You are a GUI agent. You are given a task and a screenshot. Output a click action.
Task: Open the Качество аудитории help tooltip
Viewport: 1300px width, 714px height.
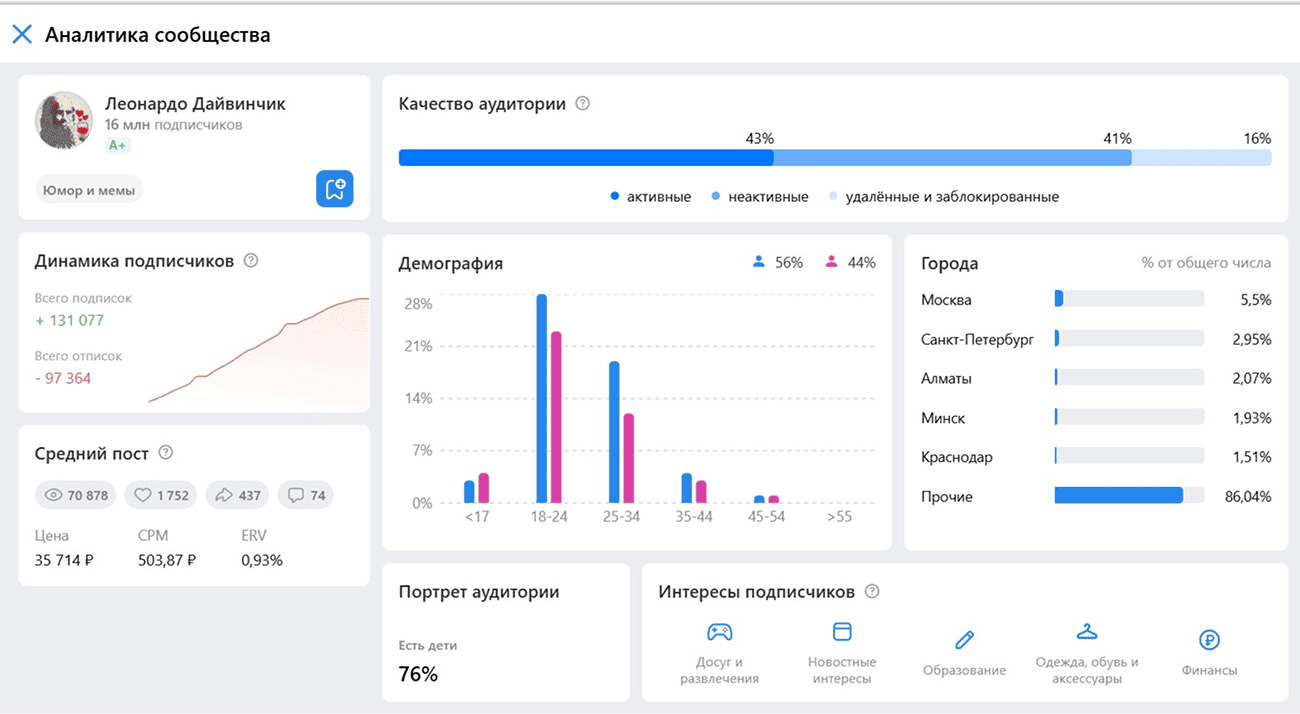pyautogui.click(x=583, y=103)
